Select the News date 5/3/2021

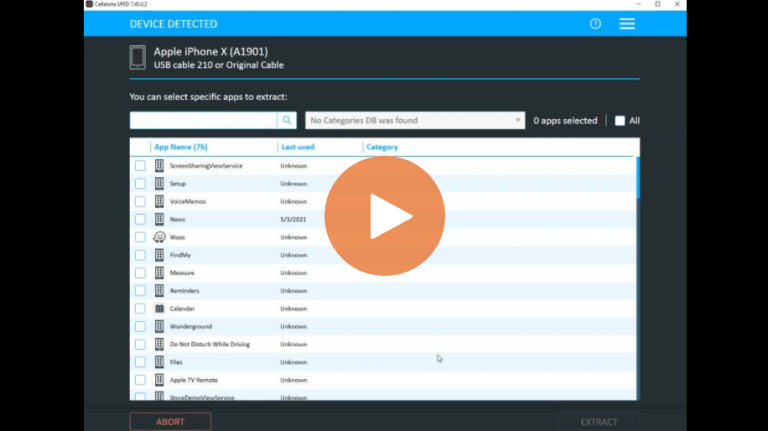click(x=293, y=219)
